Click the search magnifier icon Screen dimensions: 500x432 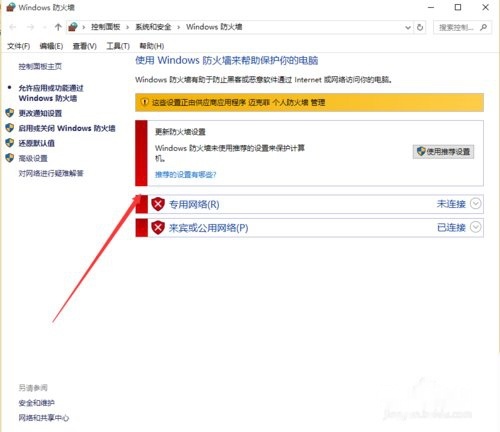click(x=483, y=27)
